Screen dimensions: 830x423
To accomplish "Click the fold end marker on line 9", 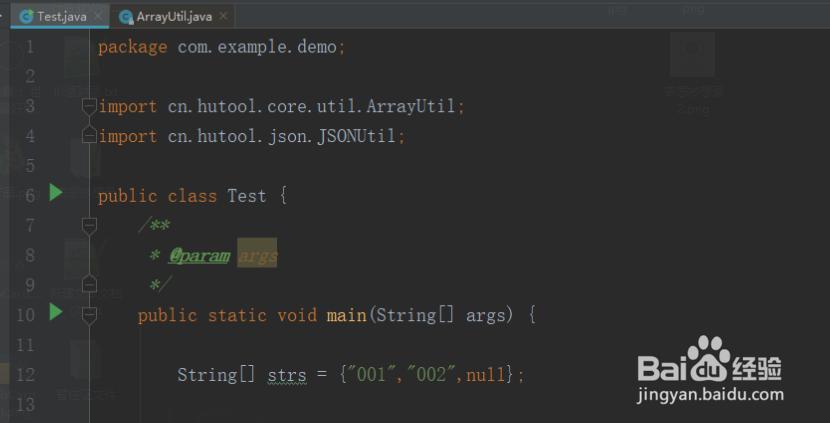I will pyautogui.click(x=89, y=284).
